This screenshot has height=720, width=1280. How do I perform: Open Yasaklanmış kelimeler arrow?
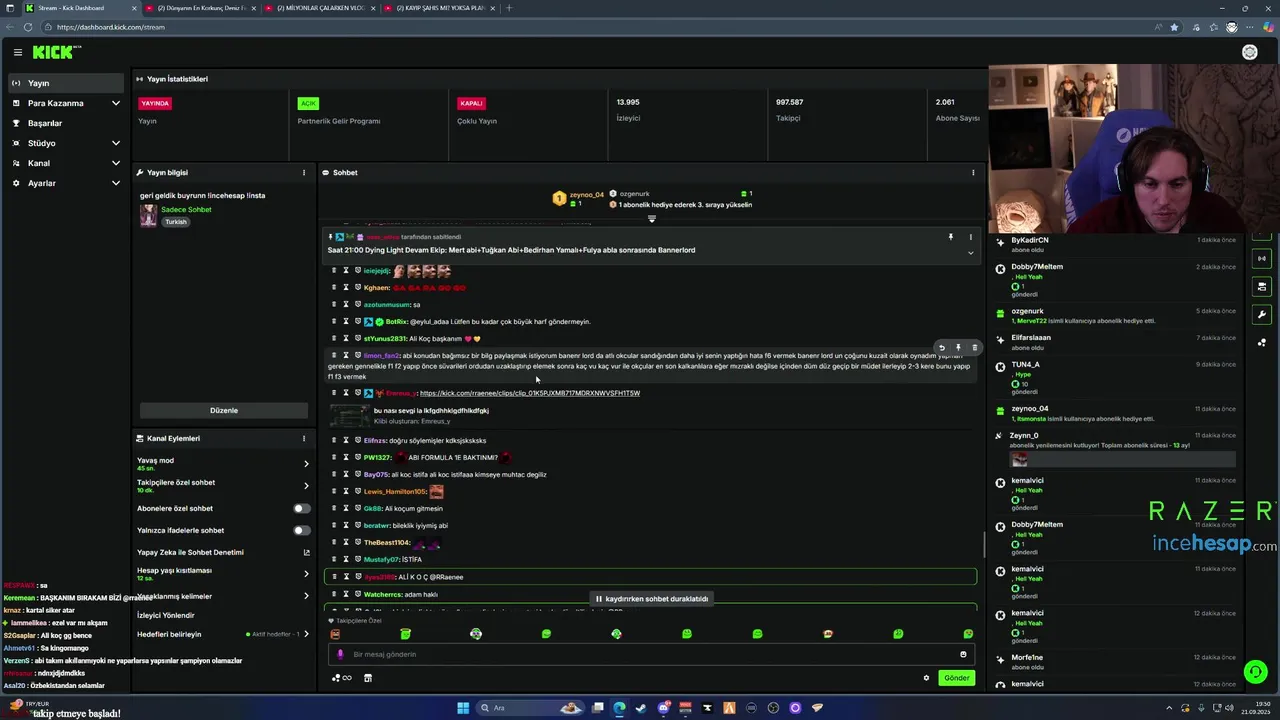[x=306, y=596]
